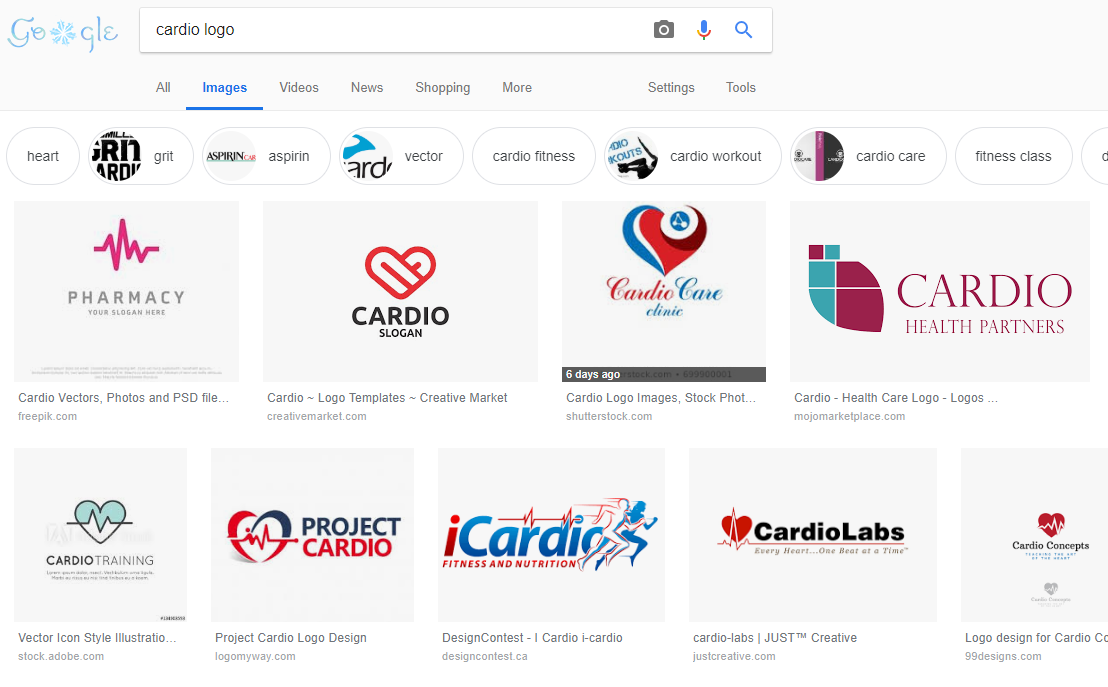This screenshot has width=1108, height=687.
Task: Open the Google homepage via the logo
Action: [x=63, y=33]
